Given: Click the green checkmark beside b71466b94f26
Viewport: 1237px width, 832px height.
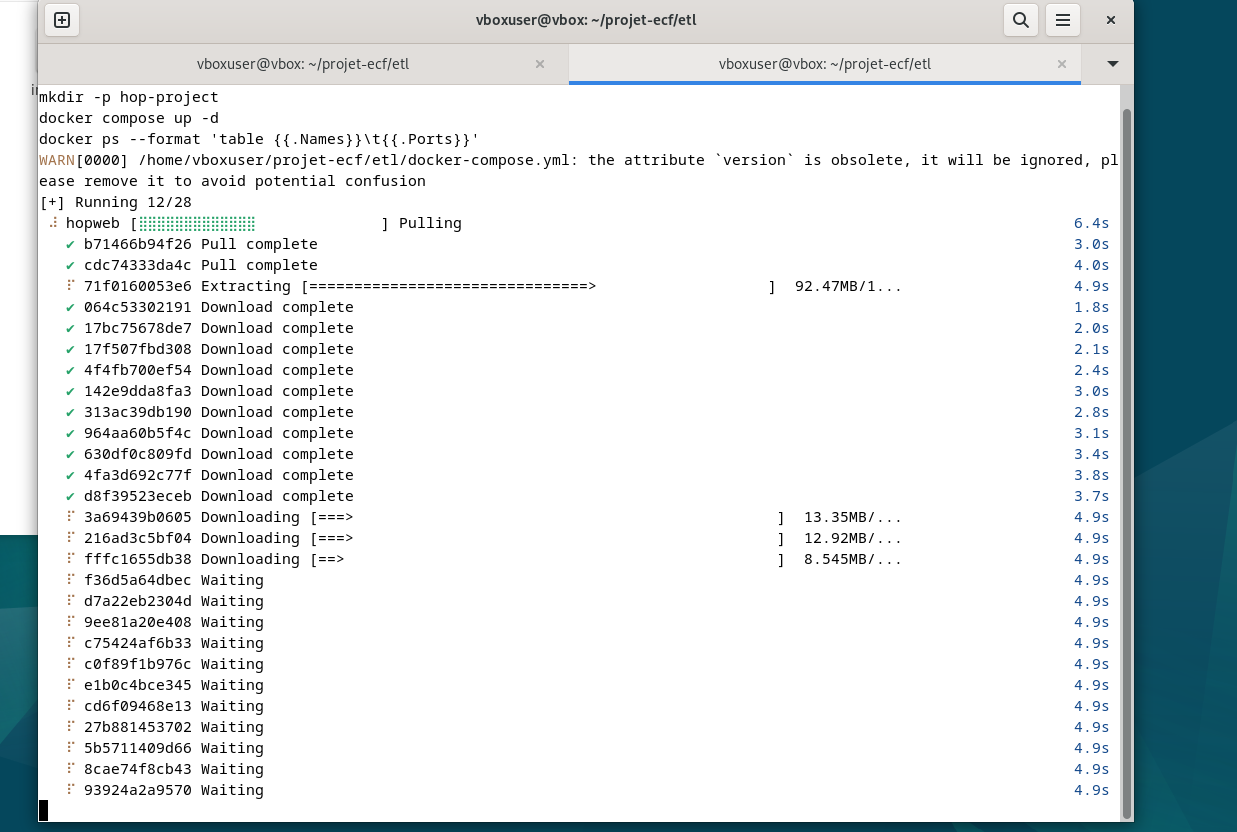Looking at the screenshot, I should click(x=70, y=244).
